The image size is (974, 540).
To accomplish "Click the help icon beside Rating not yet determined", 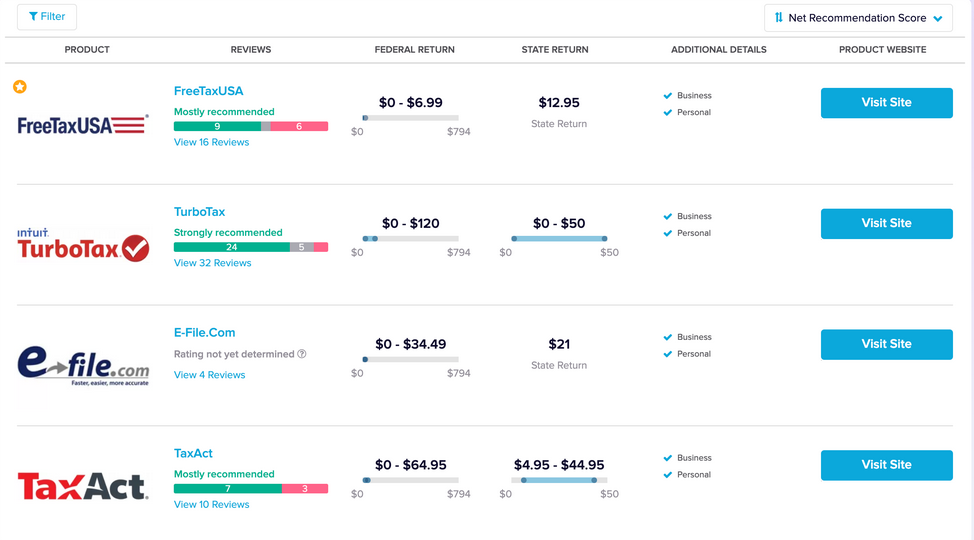I will pos(302,354).
